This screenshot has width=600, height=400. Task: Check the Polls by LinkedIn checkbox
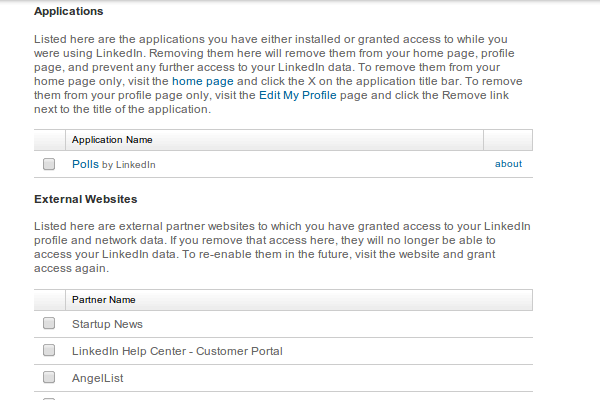click(x=49, y=164)
